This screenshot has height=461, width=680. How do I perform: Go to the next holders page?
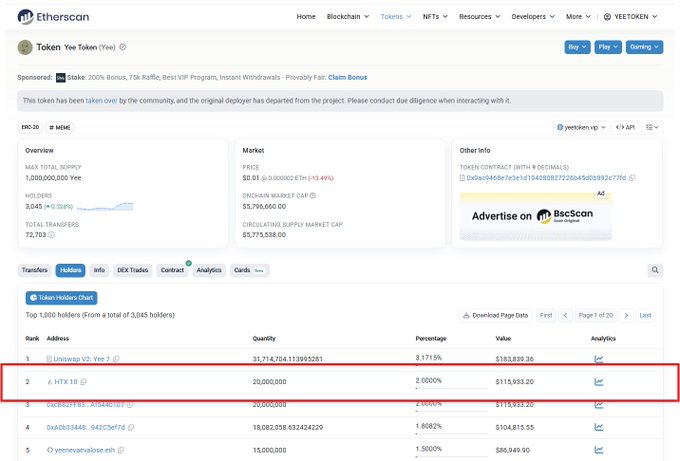[x=626, y=315]
